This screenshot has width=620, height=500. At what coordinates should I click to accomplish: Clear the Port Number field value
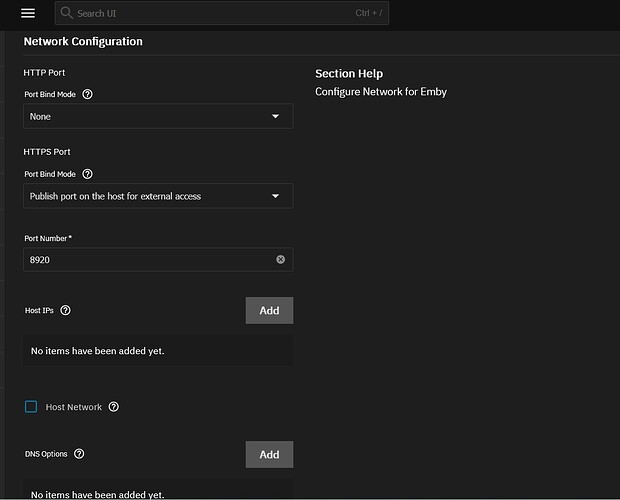pyautogui.click(x=280, y=260)
